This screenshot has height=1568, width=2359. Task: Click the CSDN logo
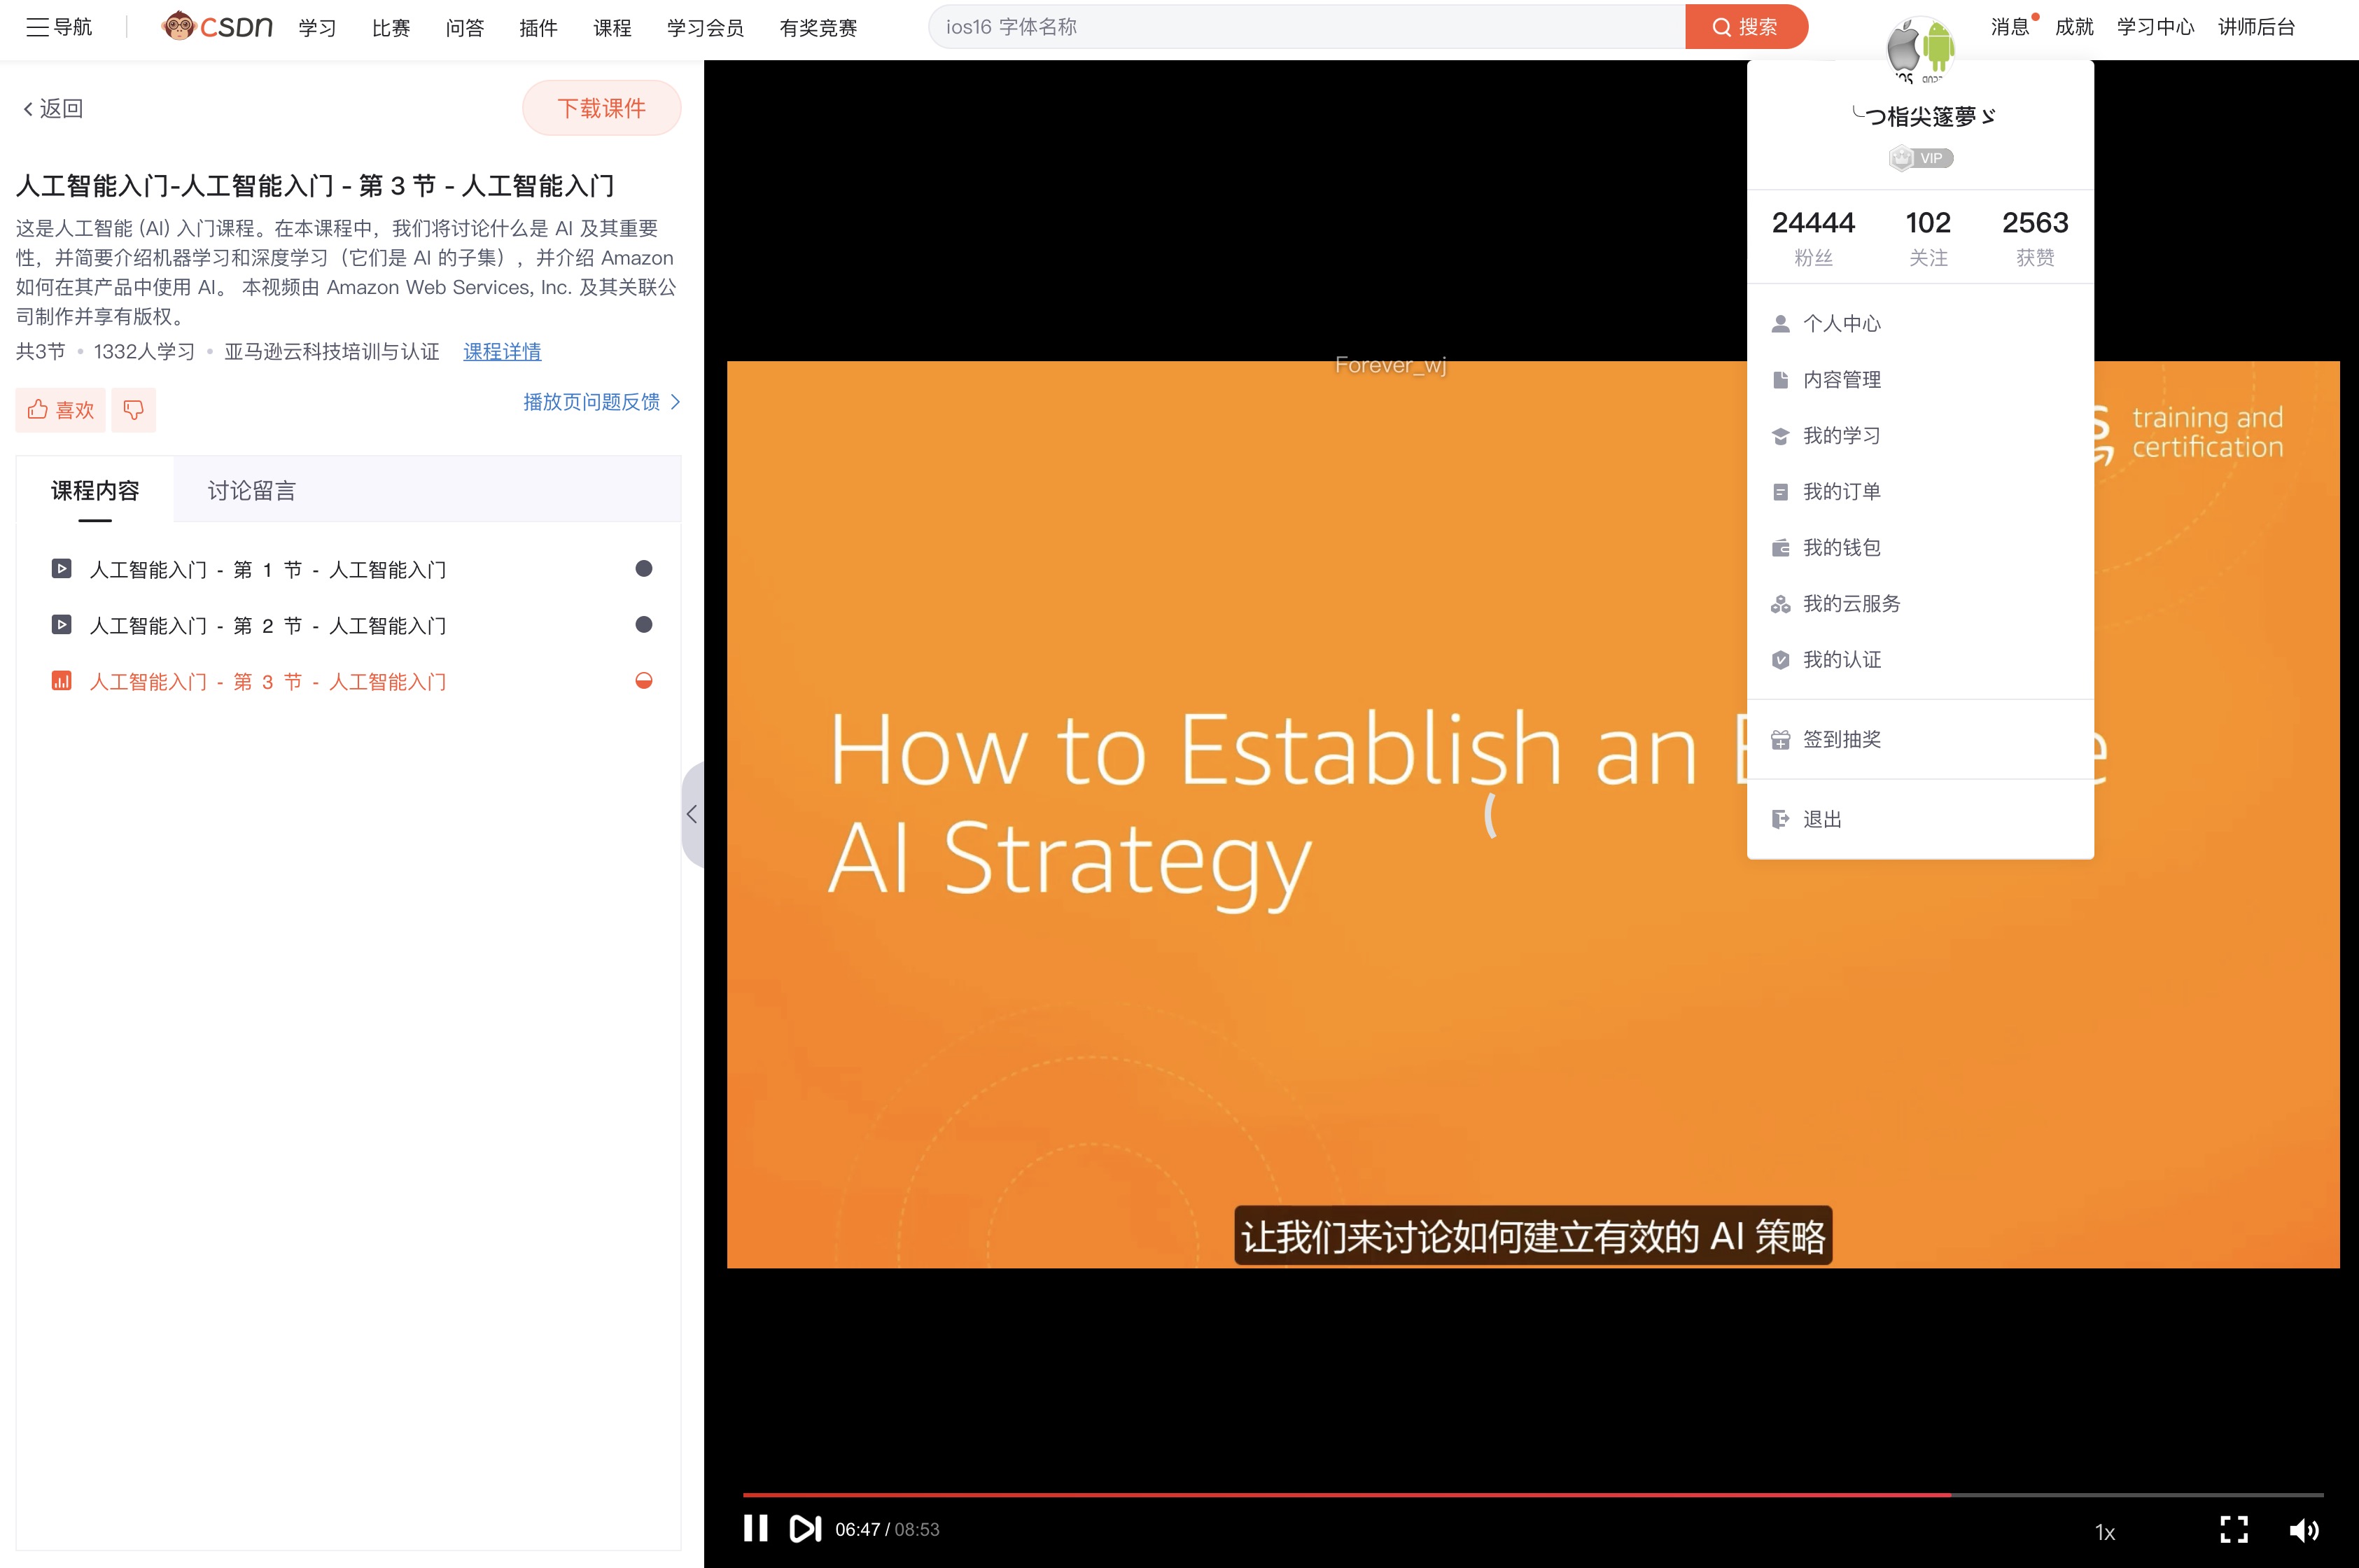click(217, 27)
